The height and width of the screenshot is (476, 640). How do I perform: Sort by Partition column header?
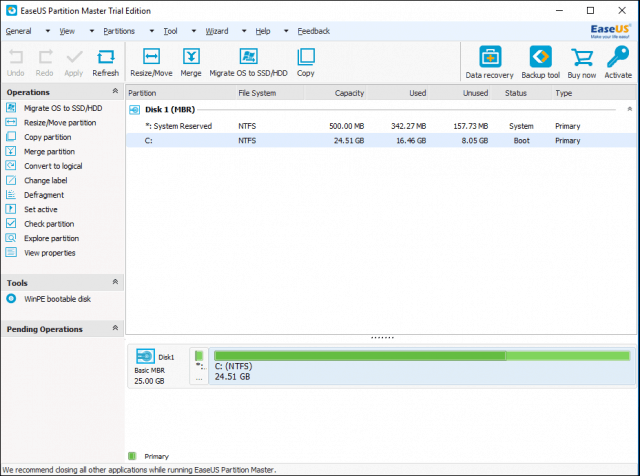tap(181, 93)
